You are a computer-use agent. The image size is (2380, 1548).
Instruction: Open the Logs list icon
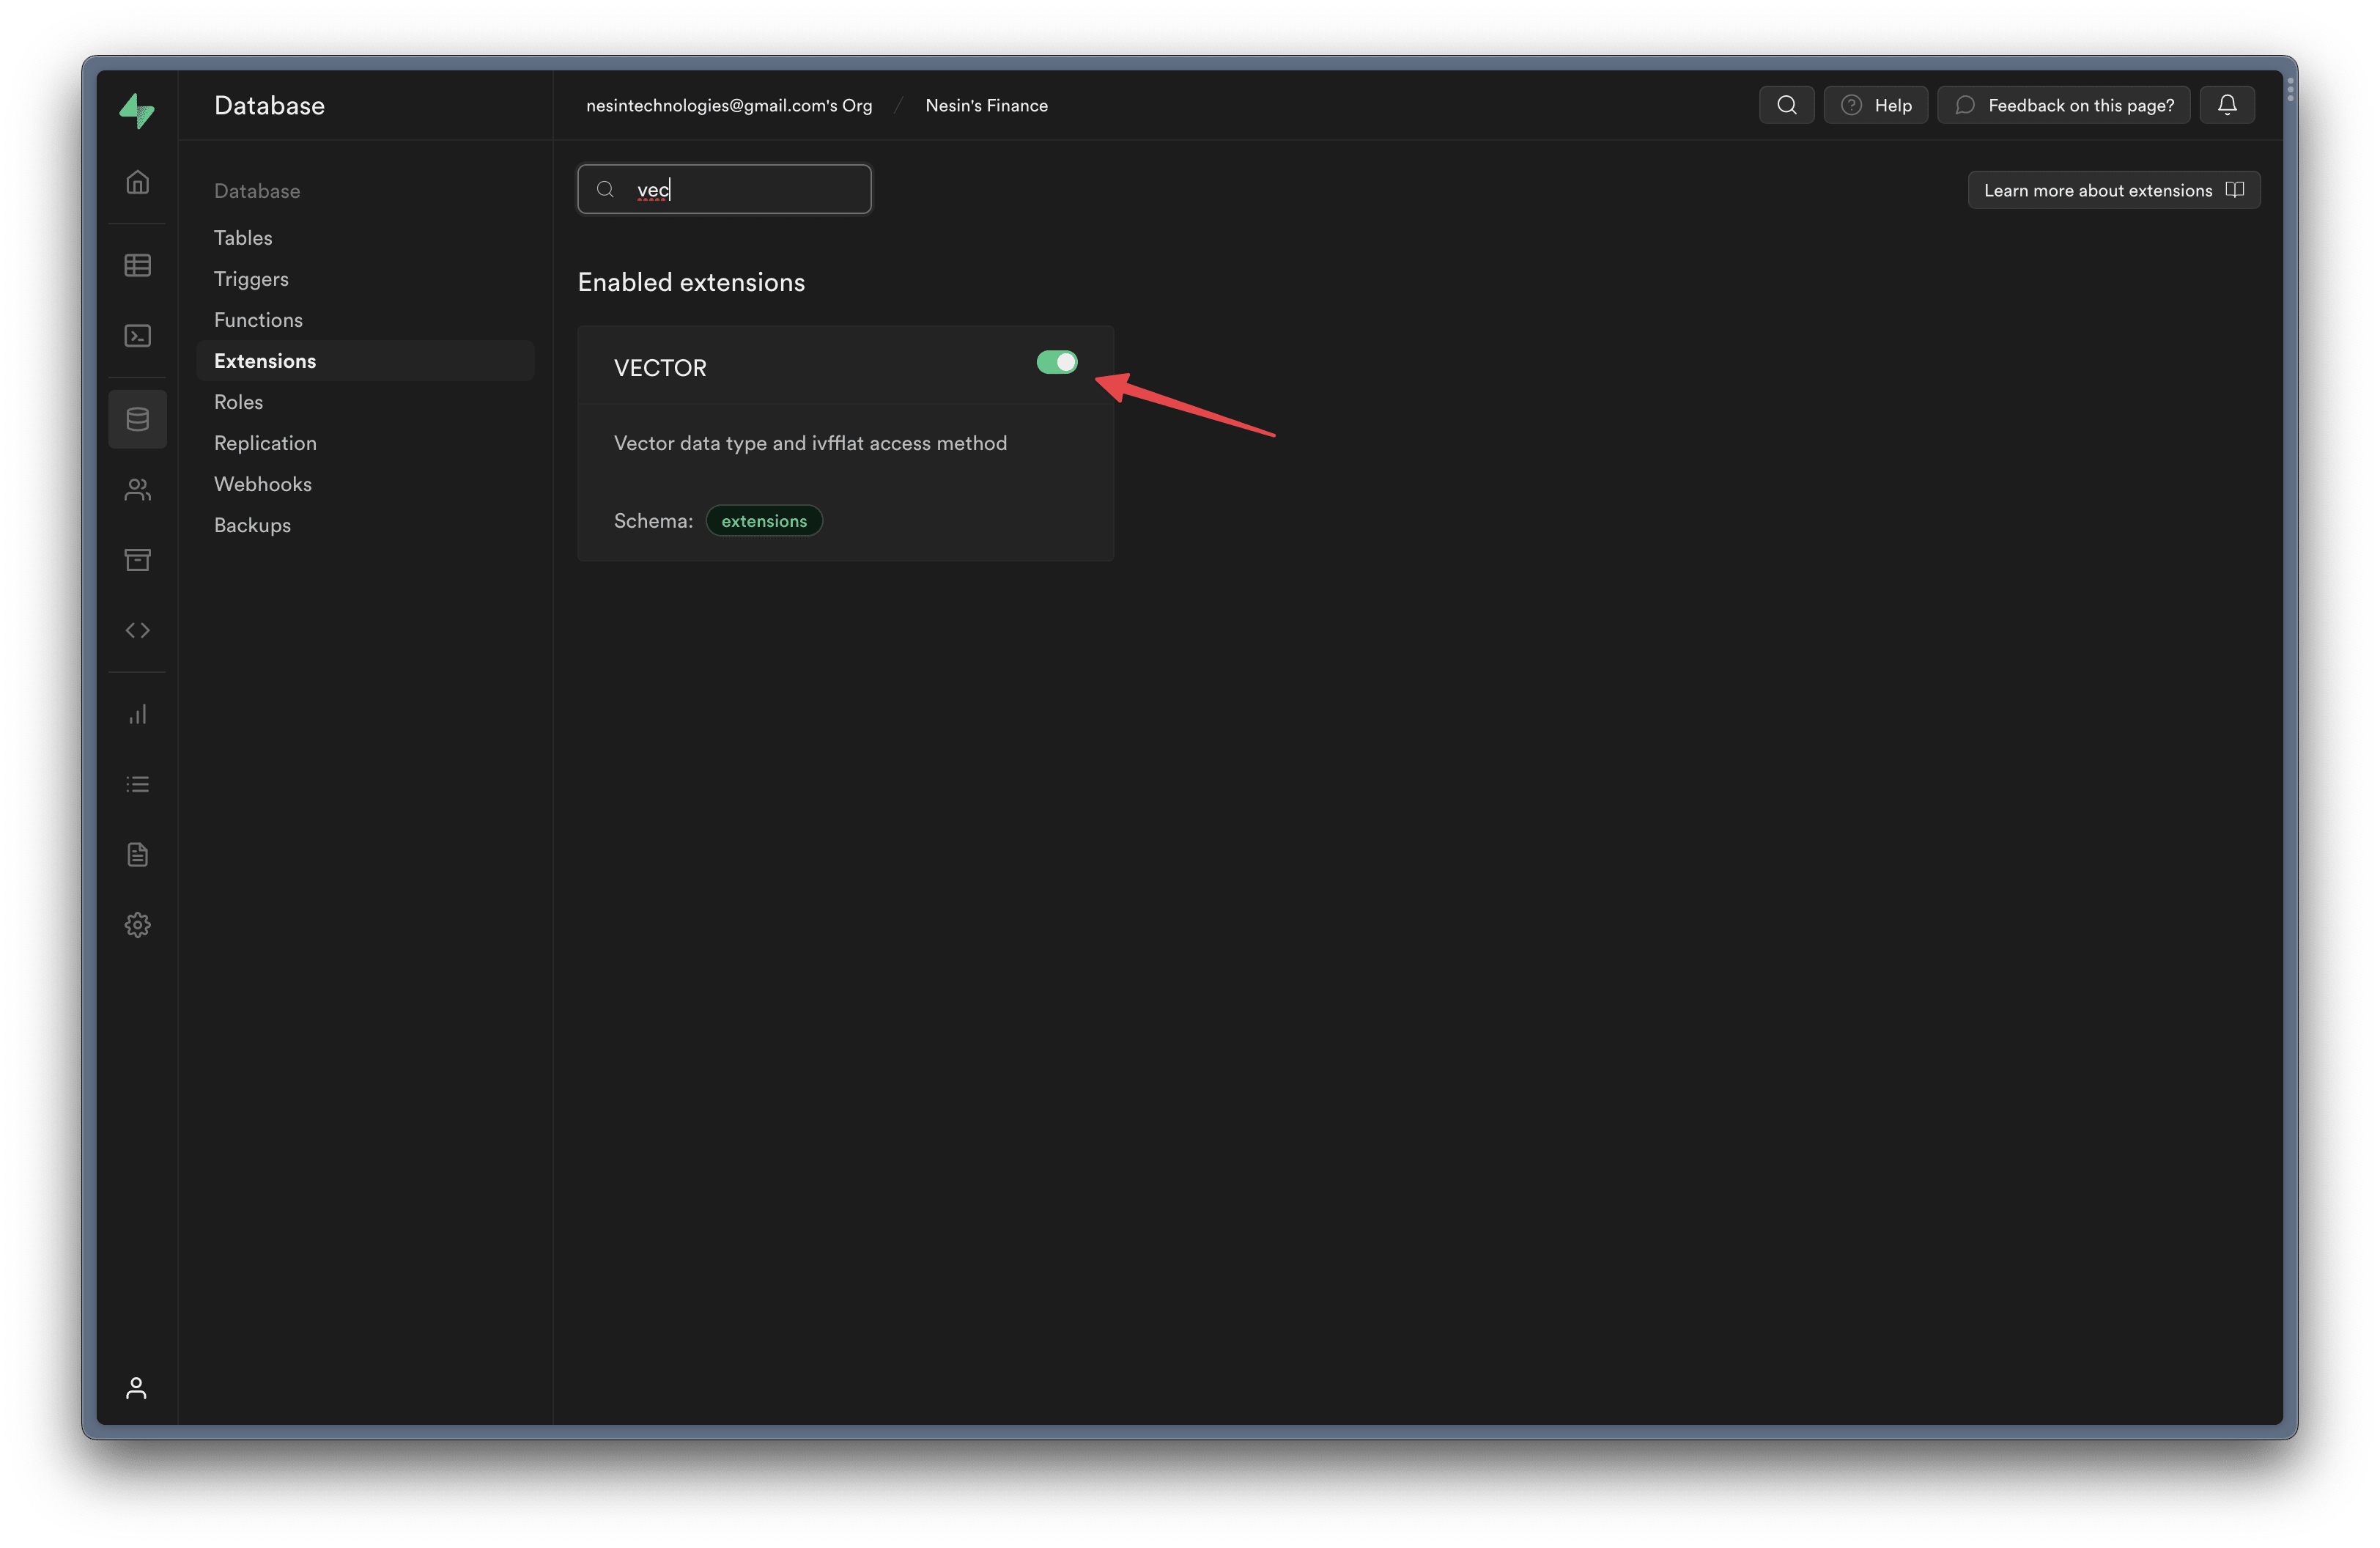coord(137,783)
